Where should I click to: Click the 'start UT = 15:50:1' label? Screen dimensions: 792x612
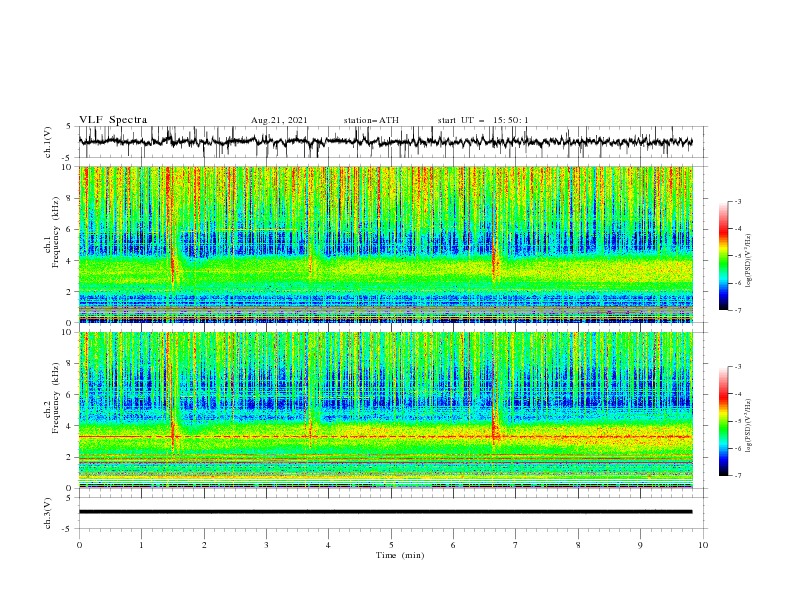point(483,120)
